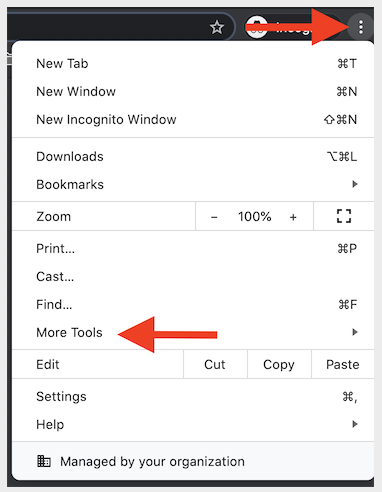
Task: Select the Print… menu item
Action: click(x=193, y=248)
